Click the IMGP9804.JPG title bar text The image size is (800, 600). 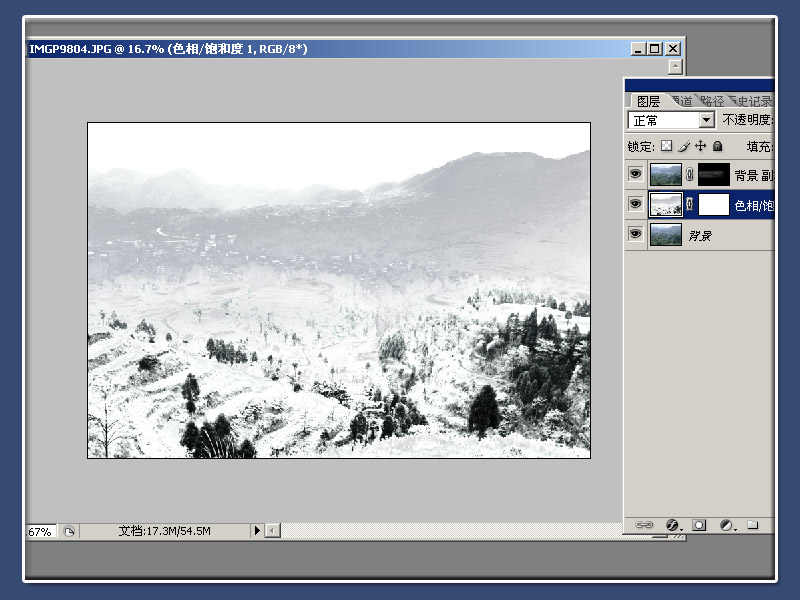pyautogui.click(x=168, y=49)
